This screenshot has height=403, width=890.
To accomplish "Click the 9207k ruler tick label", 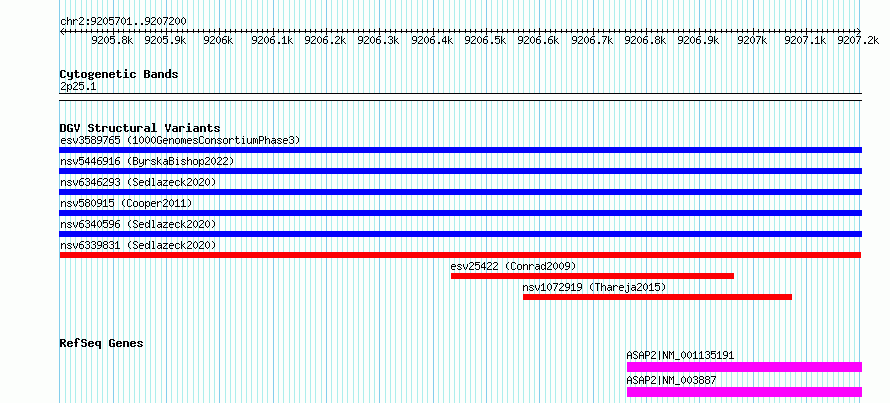I will (752, 40).
